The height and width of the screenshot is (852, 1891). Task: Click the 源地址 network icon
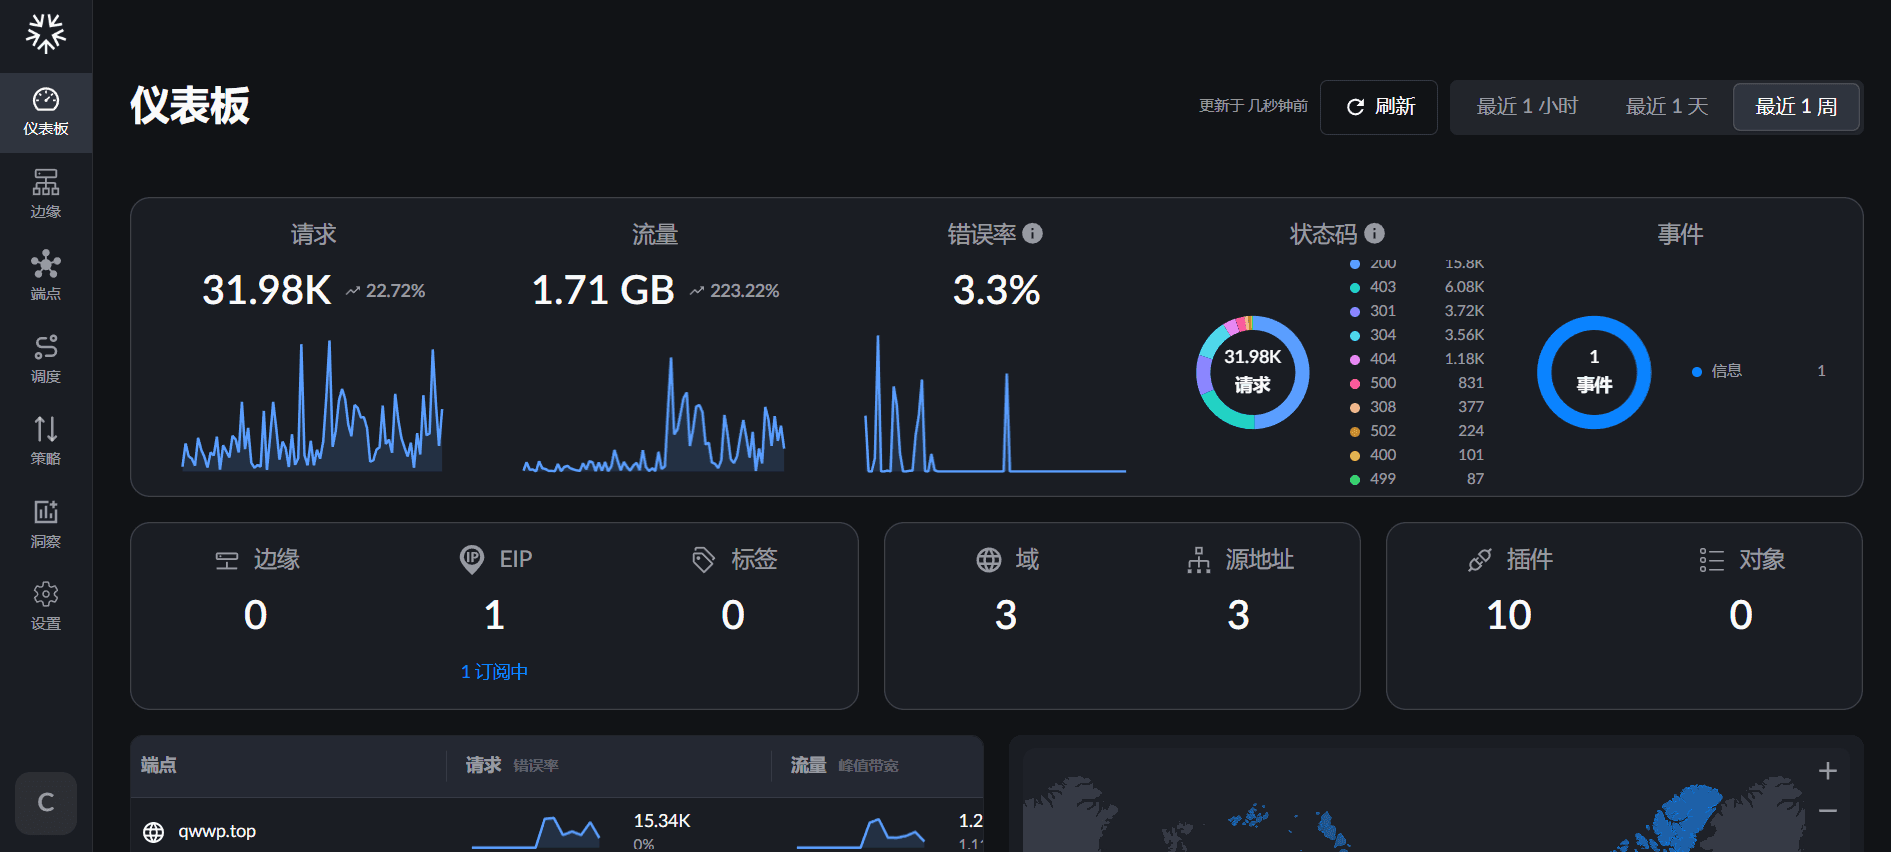[1198, 560]
